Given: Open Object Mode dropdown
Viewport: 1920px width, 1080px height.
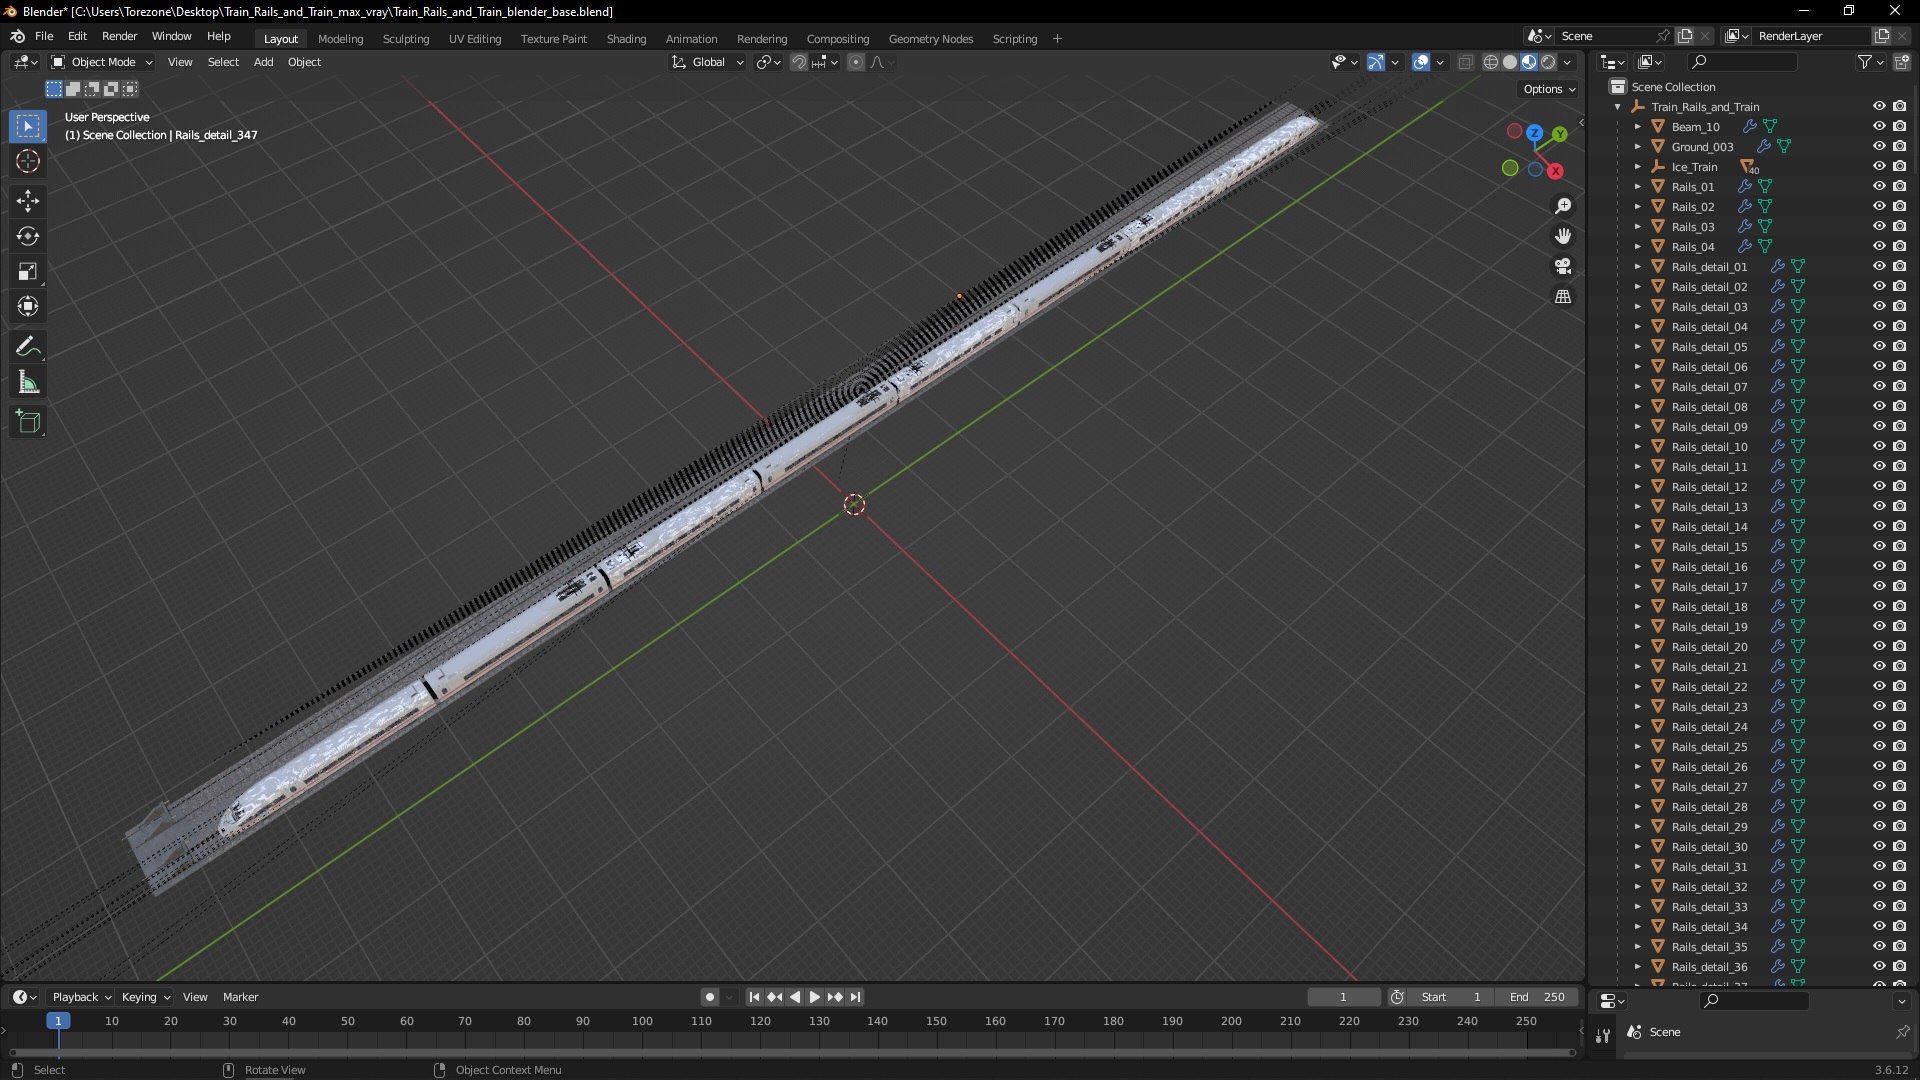Looking at the screenshot, I should 102,62.
